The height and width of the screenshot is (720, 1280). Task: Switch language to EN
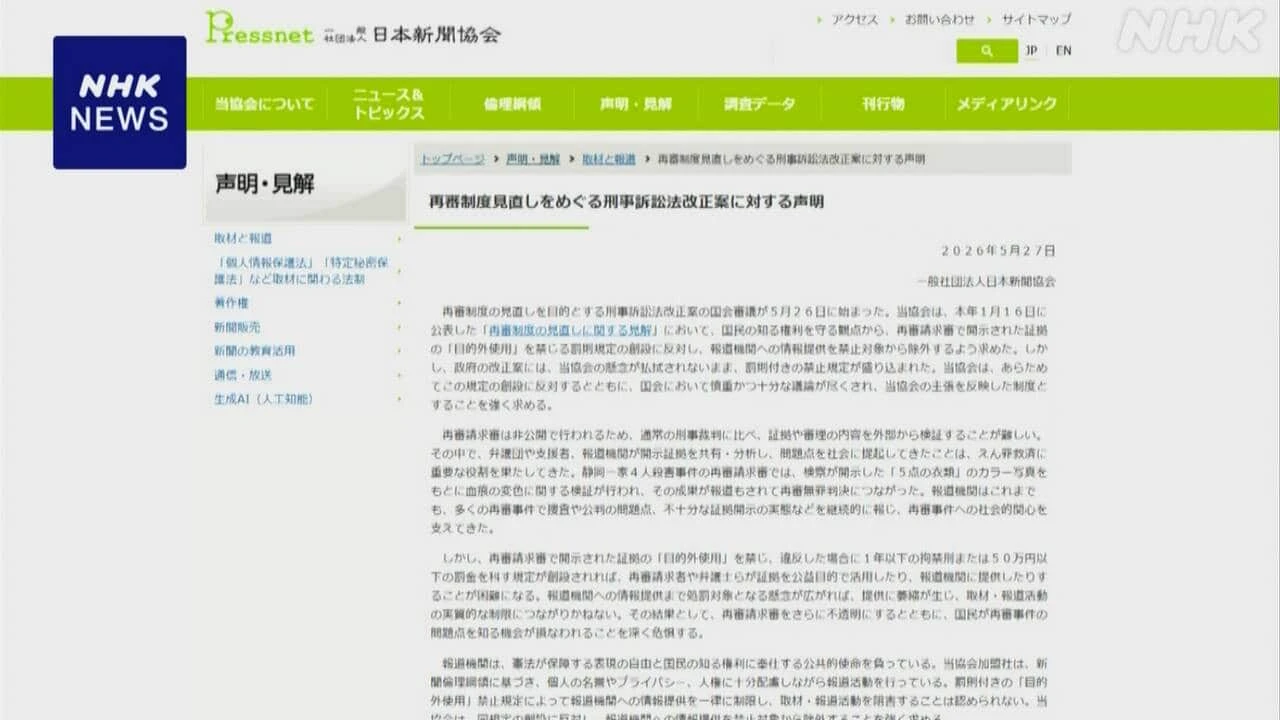click(1063, 51)
